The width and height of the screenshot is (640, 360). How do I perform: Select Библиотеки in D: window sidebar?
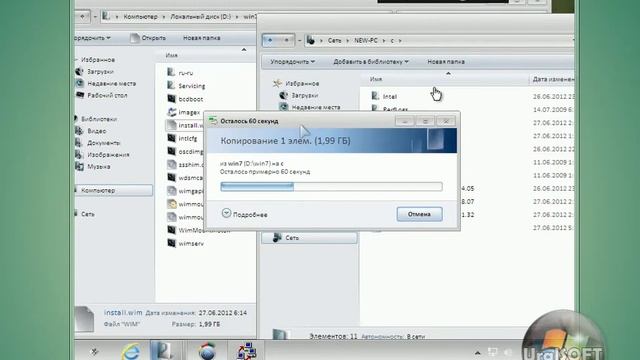pyautogui.click(x=96, y=119)
